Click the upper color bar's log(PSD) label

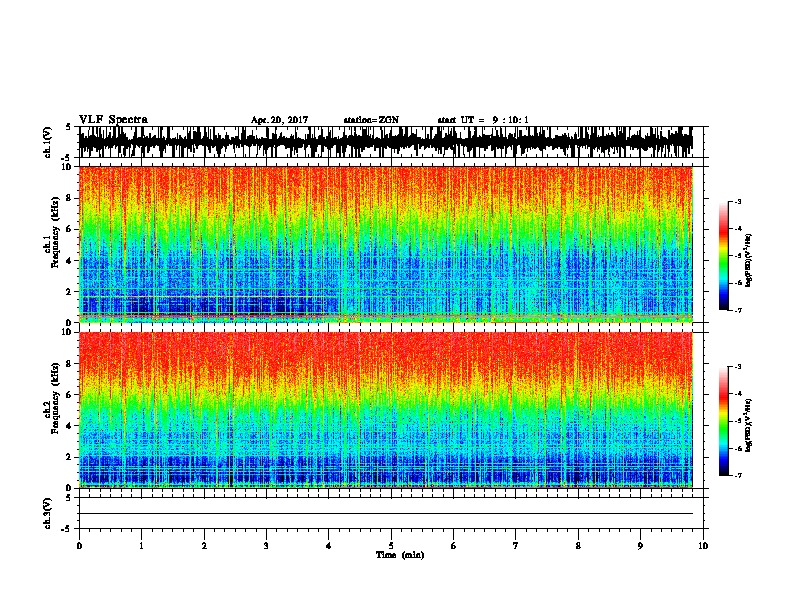coord(749,260)
